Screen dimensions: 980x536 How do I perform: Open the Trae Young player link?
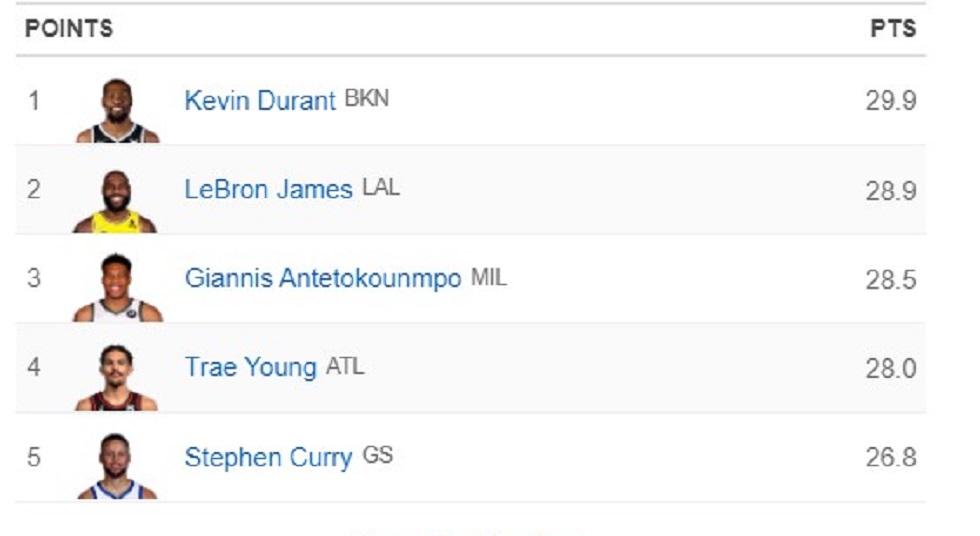coord(251,367)
